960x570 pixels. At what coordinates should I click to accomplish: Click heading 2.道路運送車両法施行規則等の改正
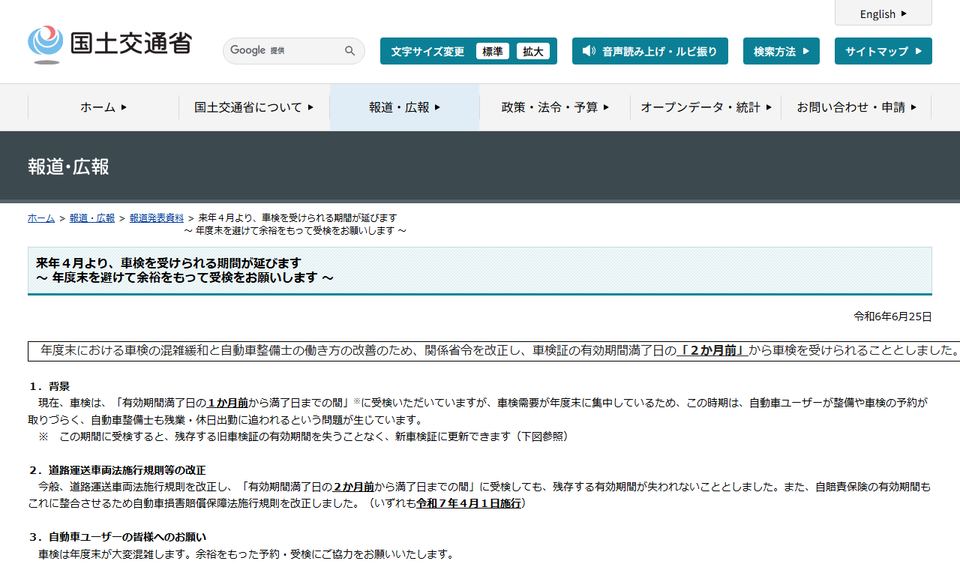(118, 470)
